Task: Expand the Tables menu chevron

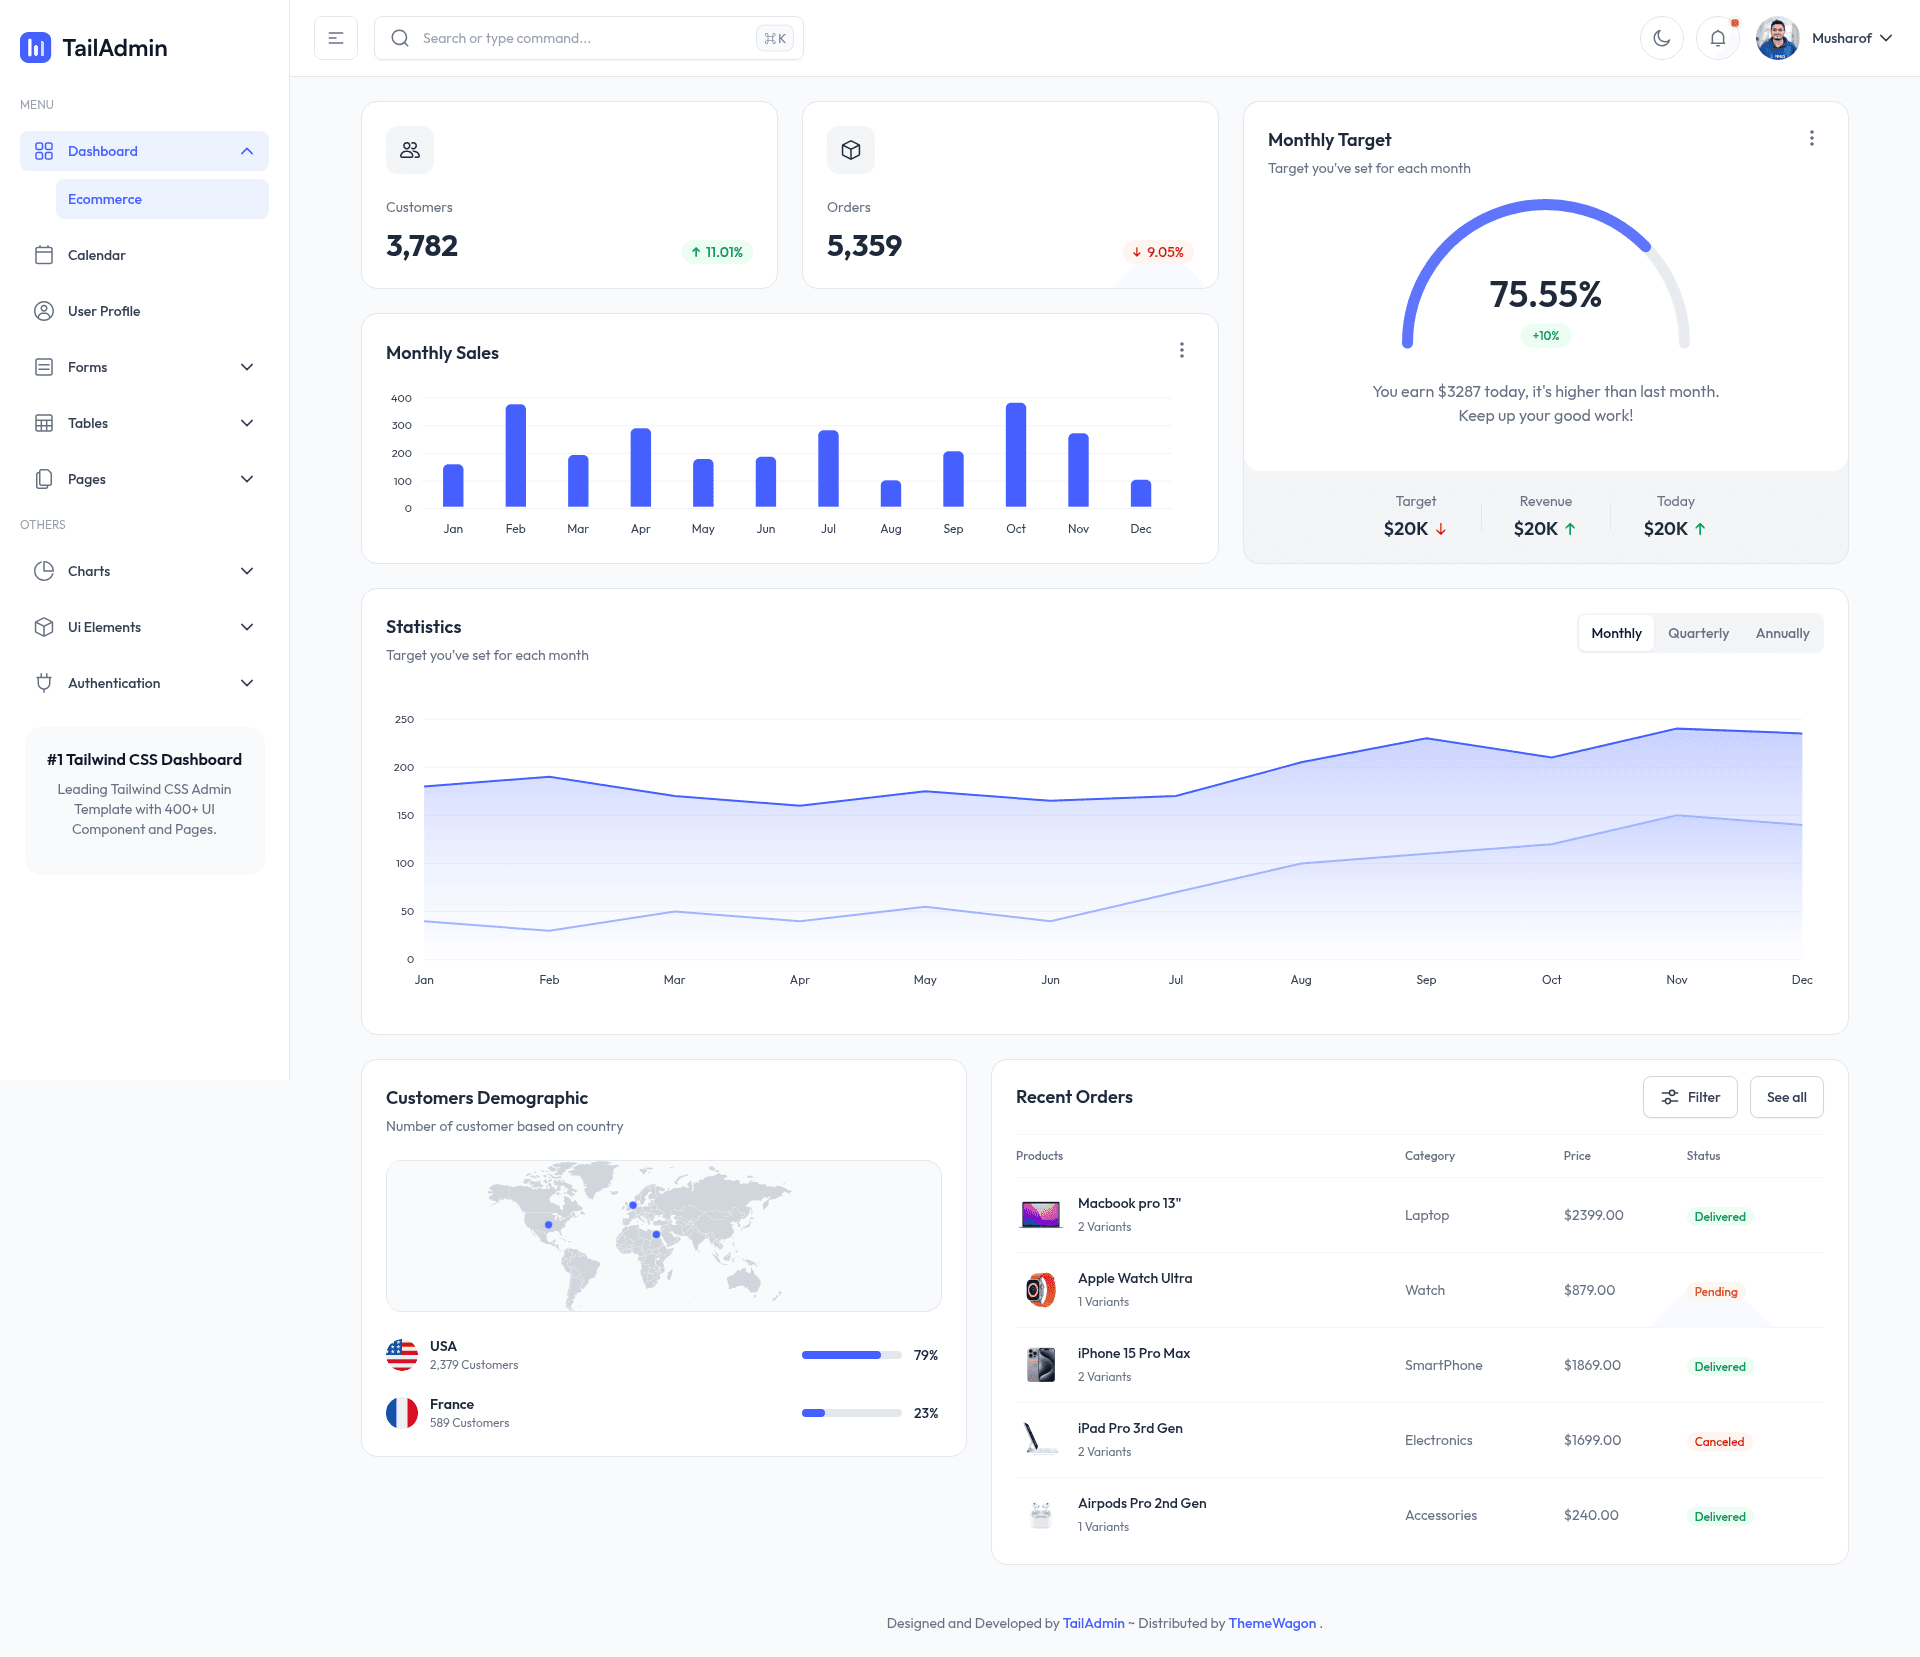Action: [x=247, y=423]
